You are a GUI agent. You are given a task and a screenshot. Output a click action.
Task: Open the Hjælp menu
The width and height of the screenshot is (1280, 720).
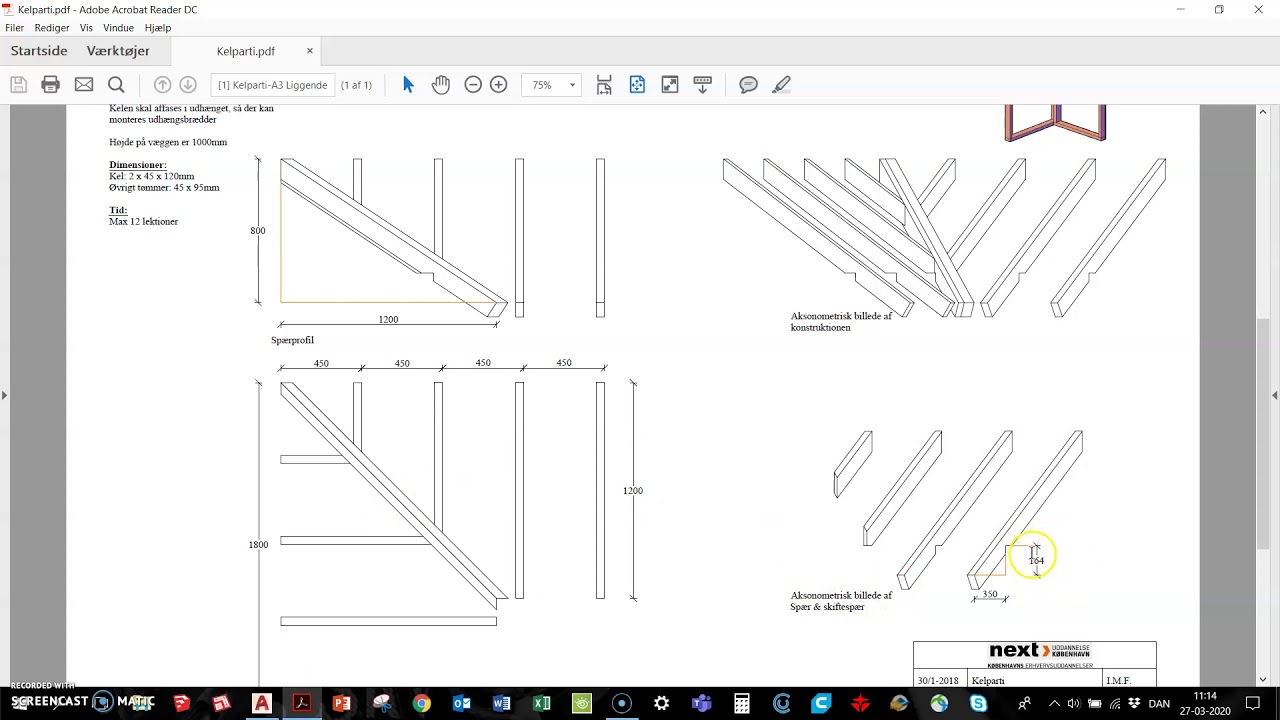(158, 28)
